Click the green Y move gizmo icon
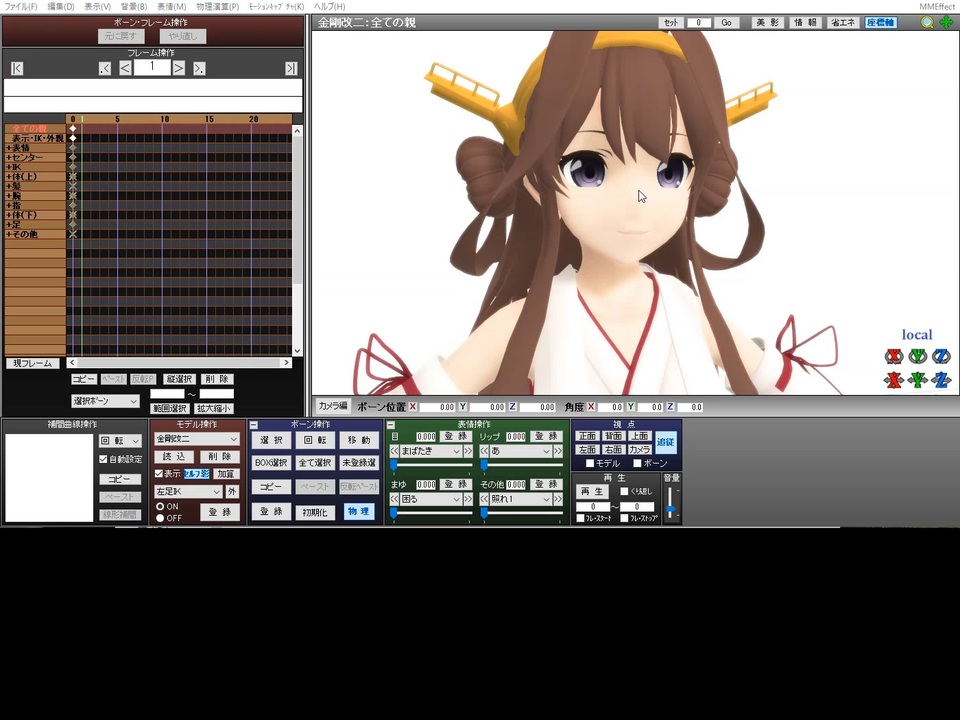This screenshot has height=720, width=960. [917, 380]
